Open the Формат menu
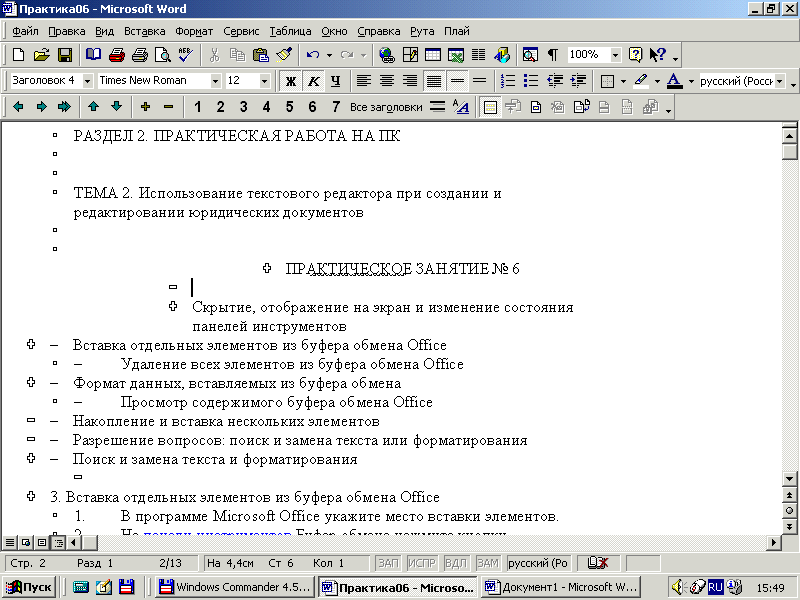Viewport: 800px width, 600px height. tap(194, 31)
